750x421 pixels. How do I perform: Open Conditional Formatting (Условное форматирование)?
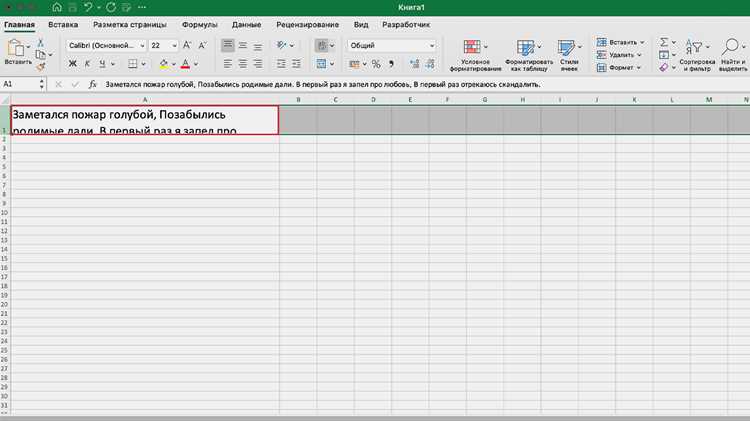coord(475,55)
